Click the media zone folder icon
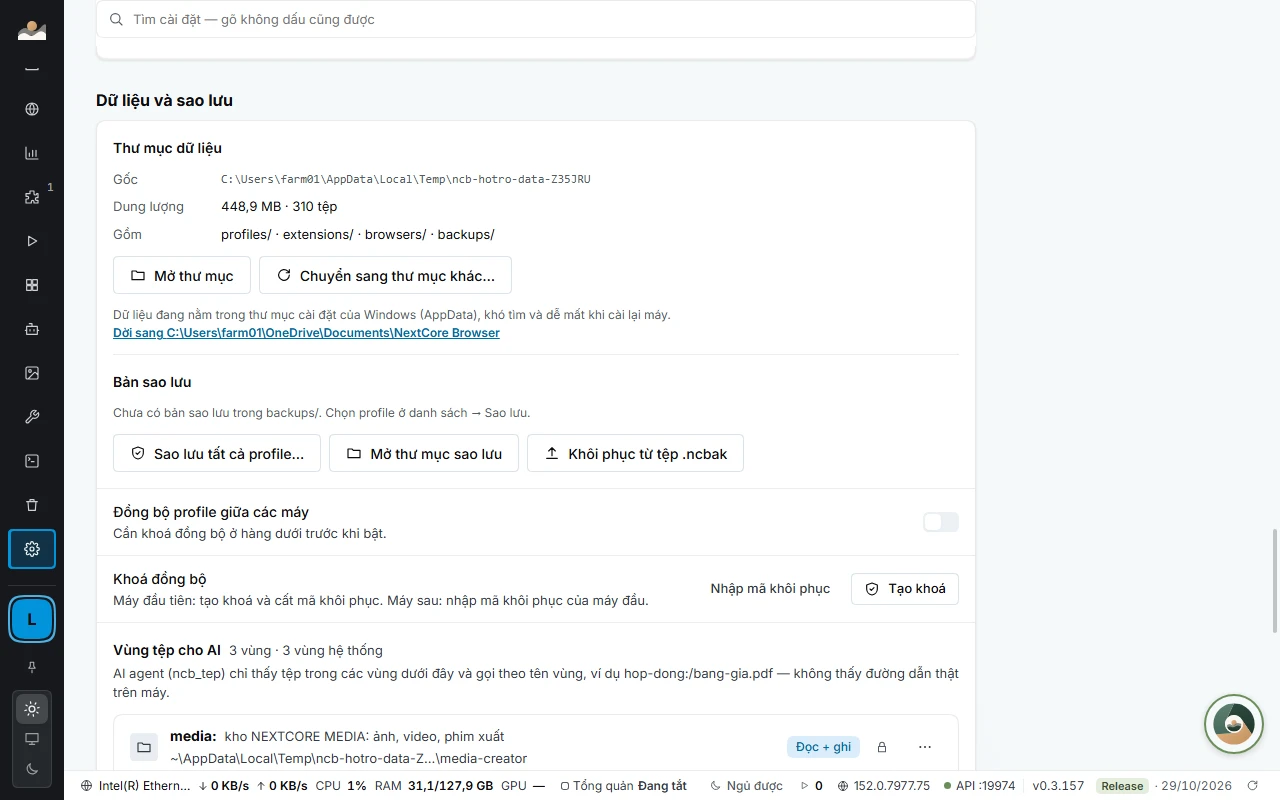The image size is (1280, 800). point(144,747)
